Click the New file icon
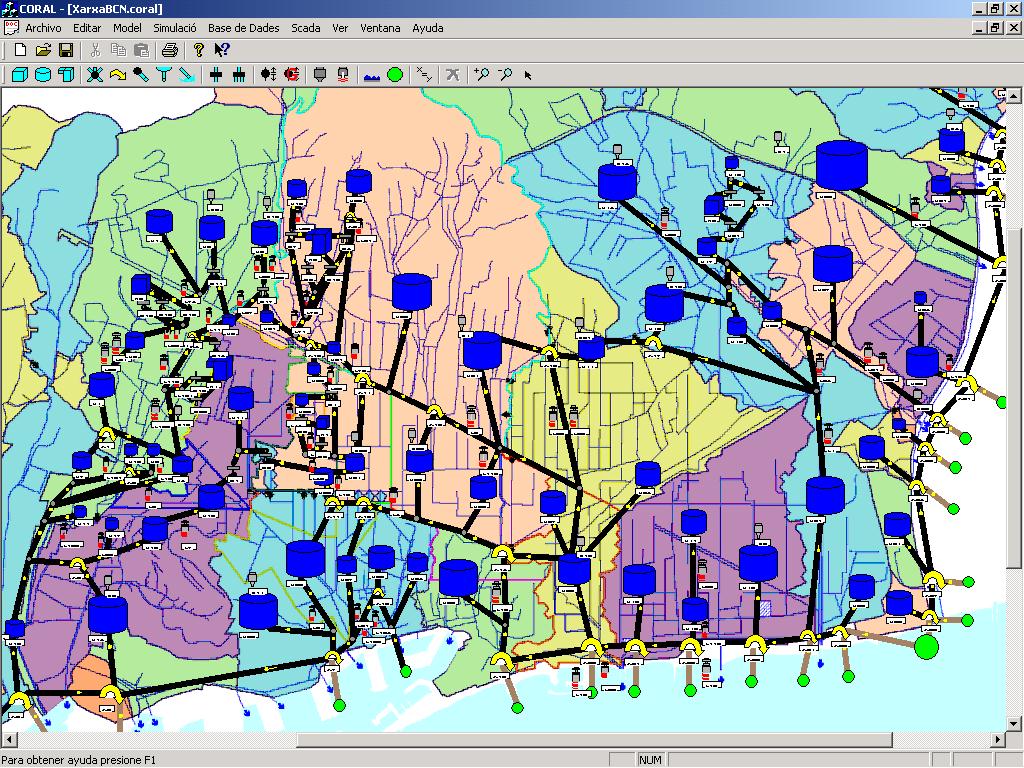Viewport: 1024px width, 768px height. (x=20, y=50)
